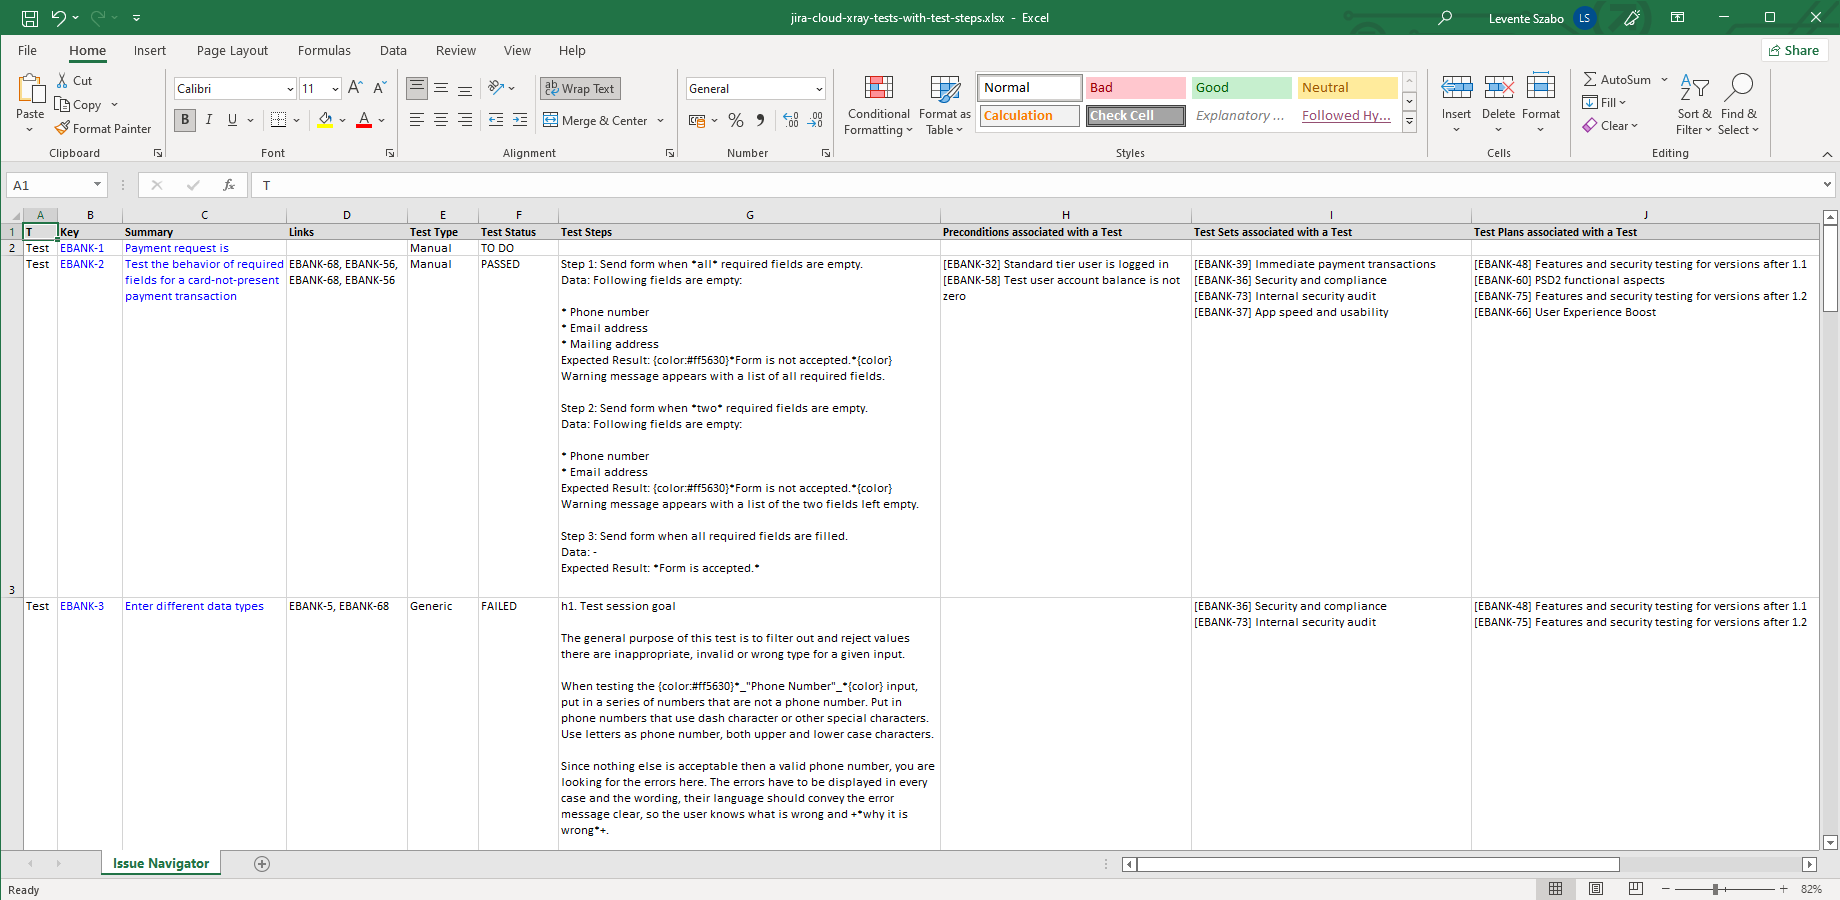1840x900 pixels.
Task: Open the Formulas ribbon tab
Action: [x=324, y=51]
